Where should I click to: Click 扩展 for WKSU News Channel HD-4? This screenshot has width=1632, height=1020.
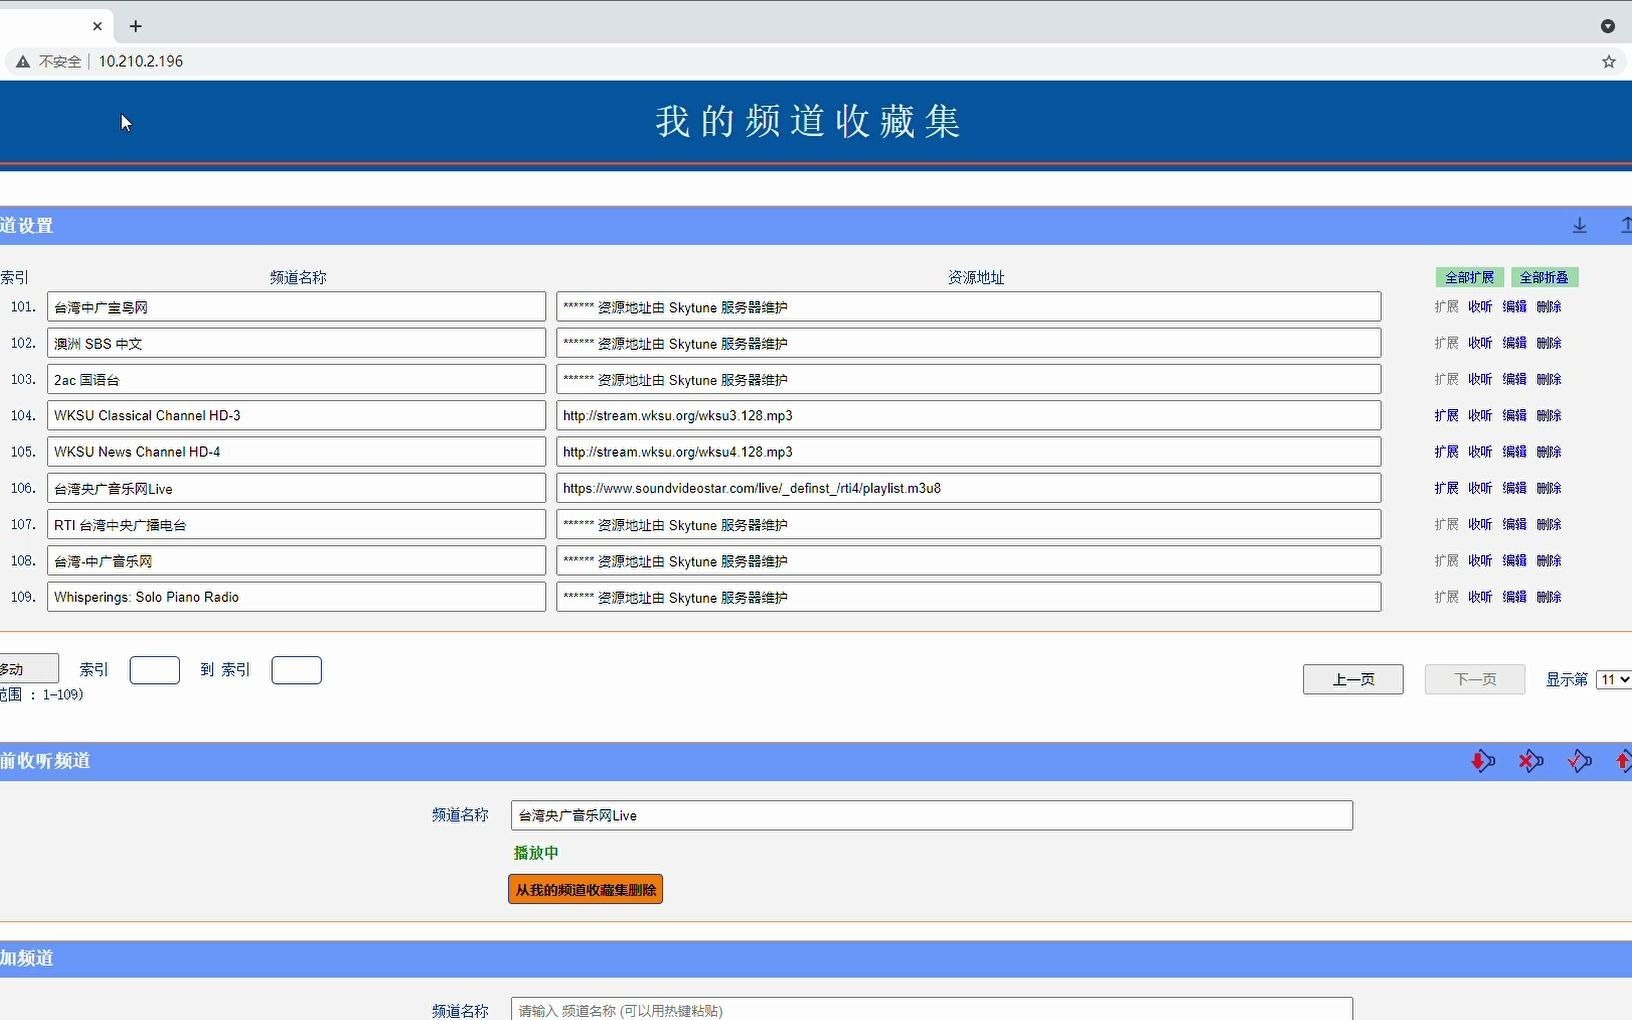click(x=1446, y=452)
